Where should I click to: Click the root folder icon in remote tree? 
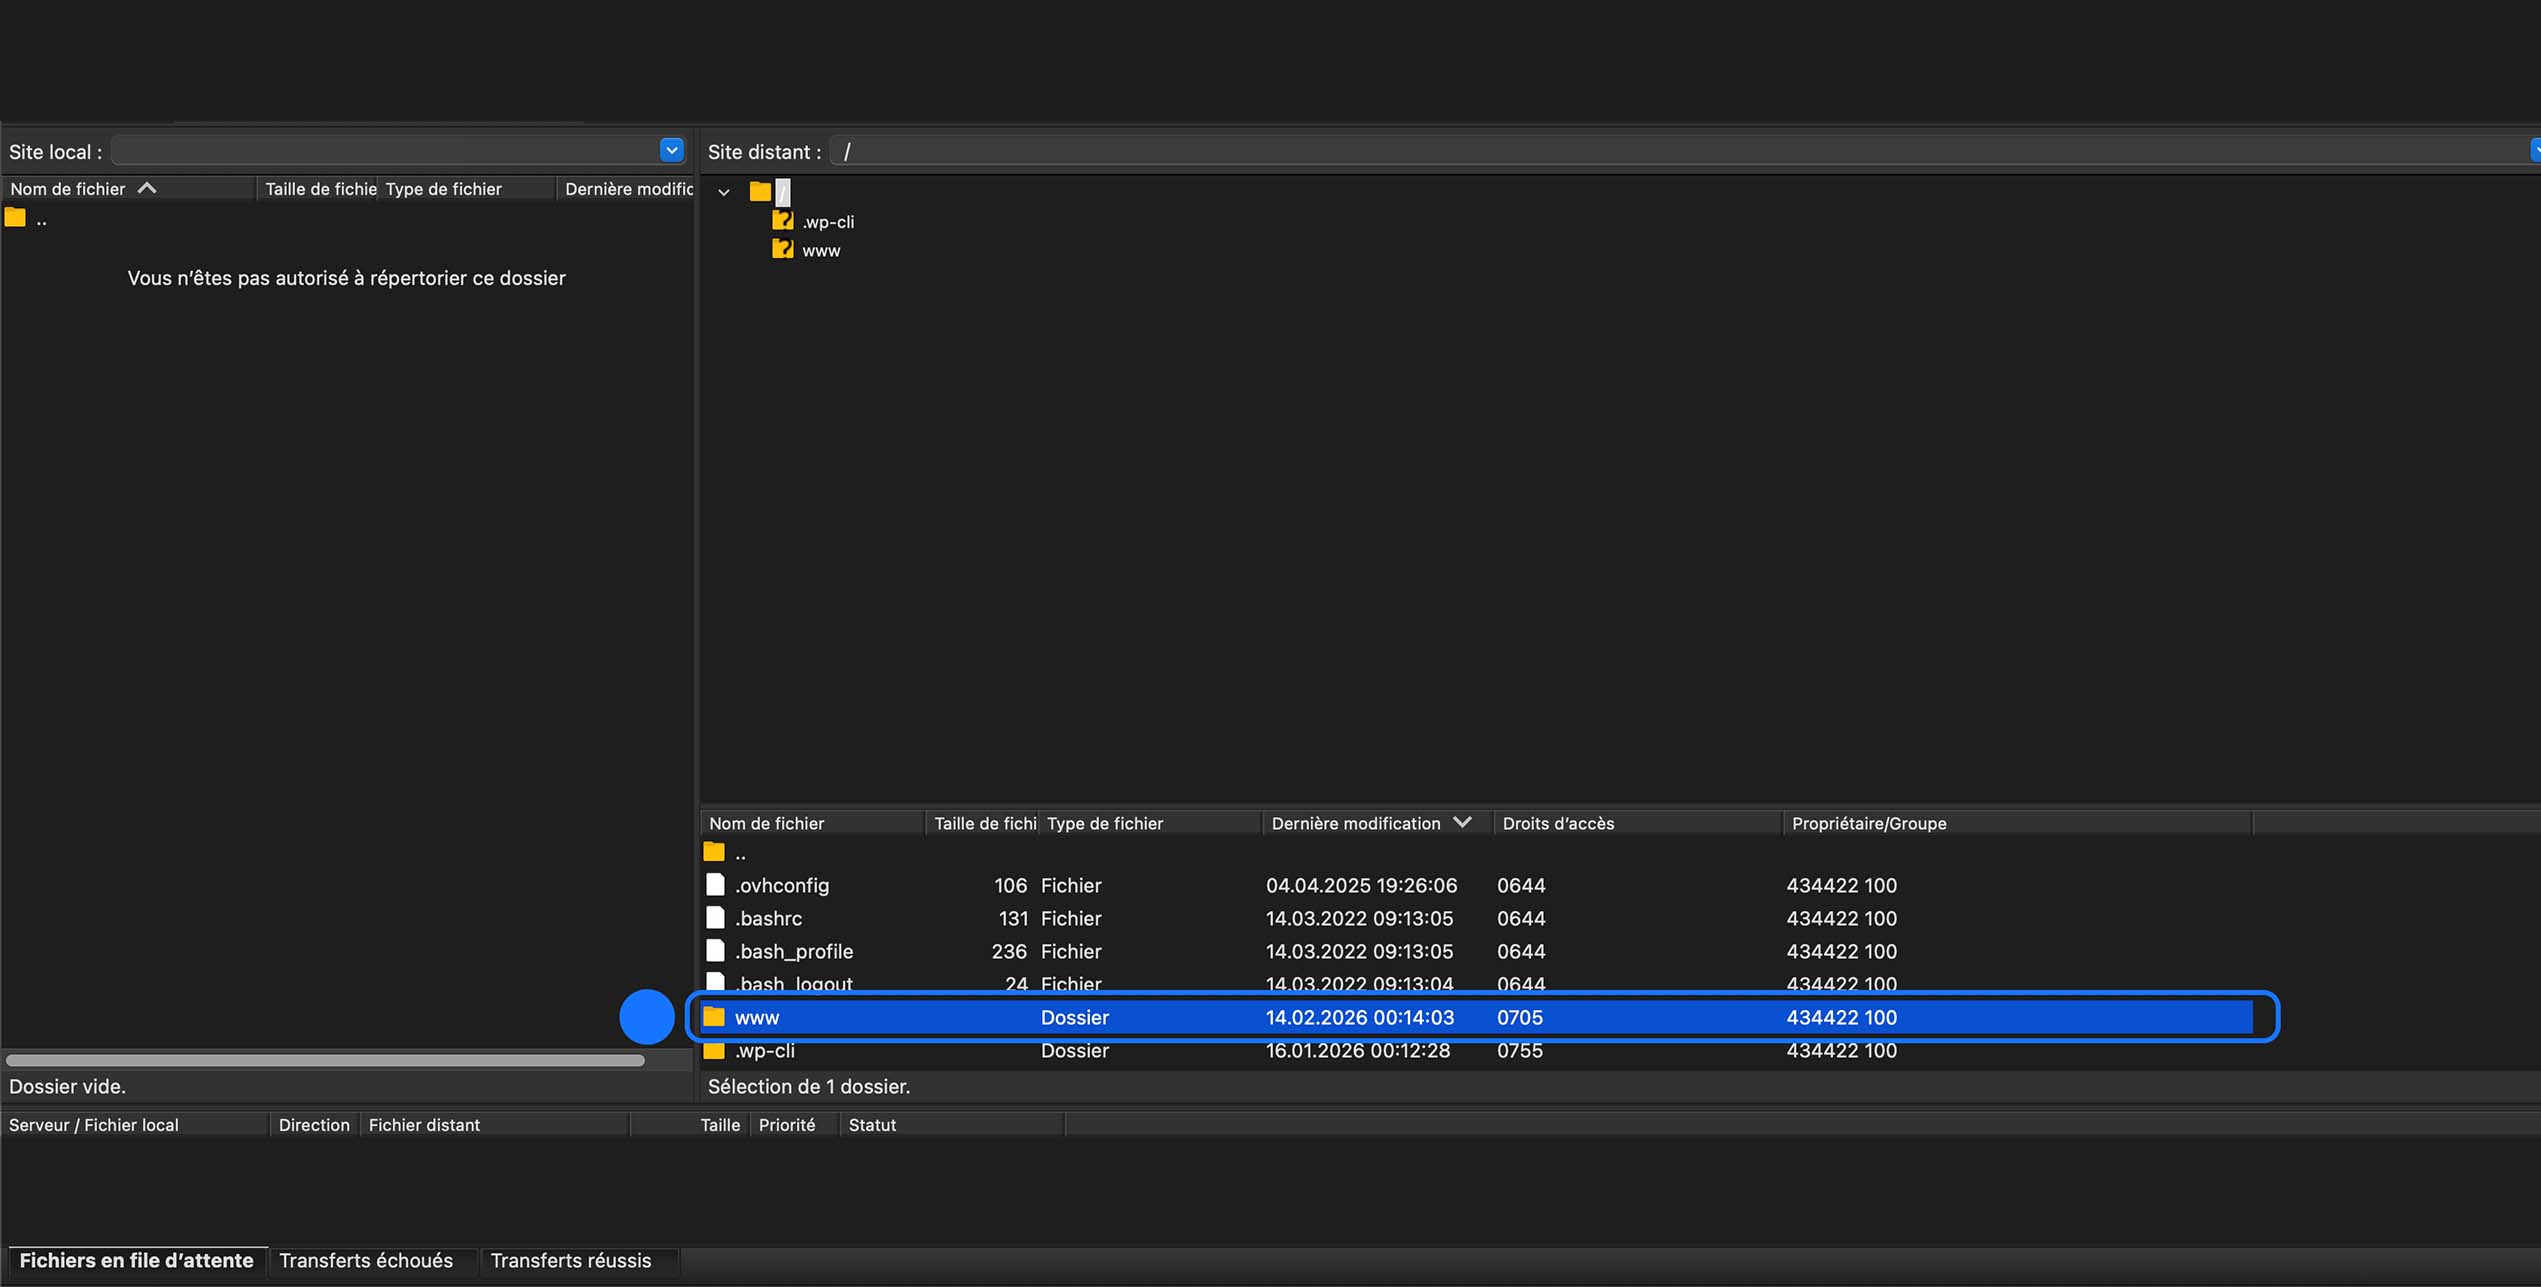click(760, 191)
